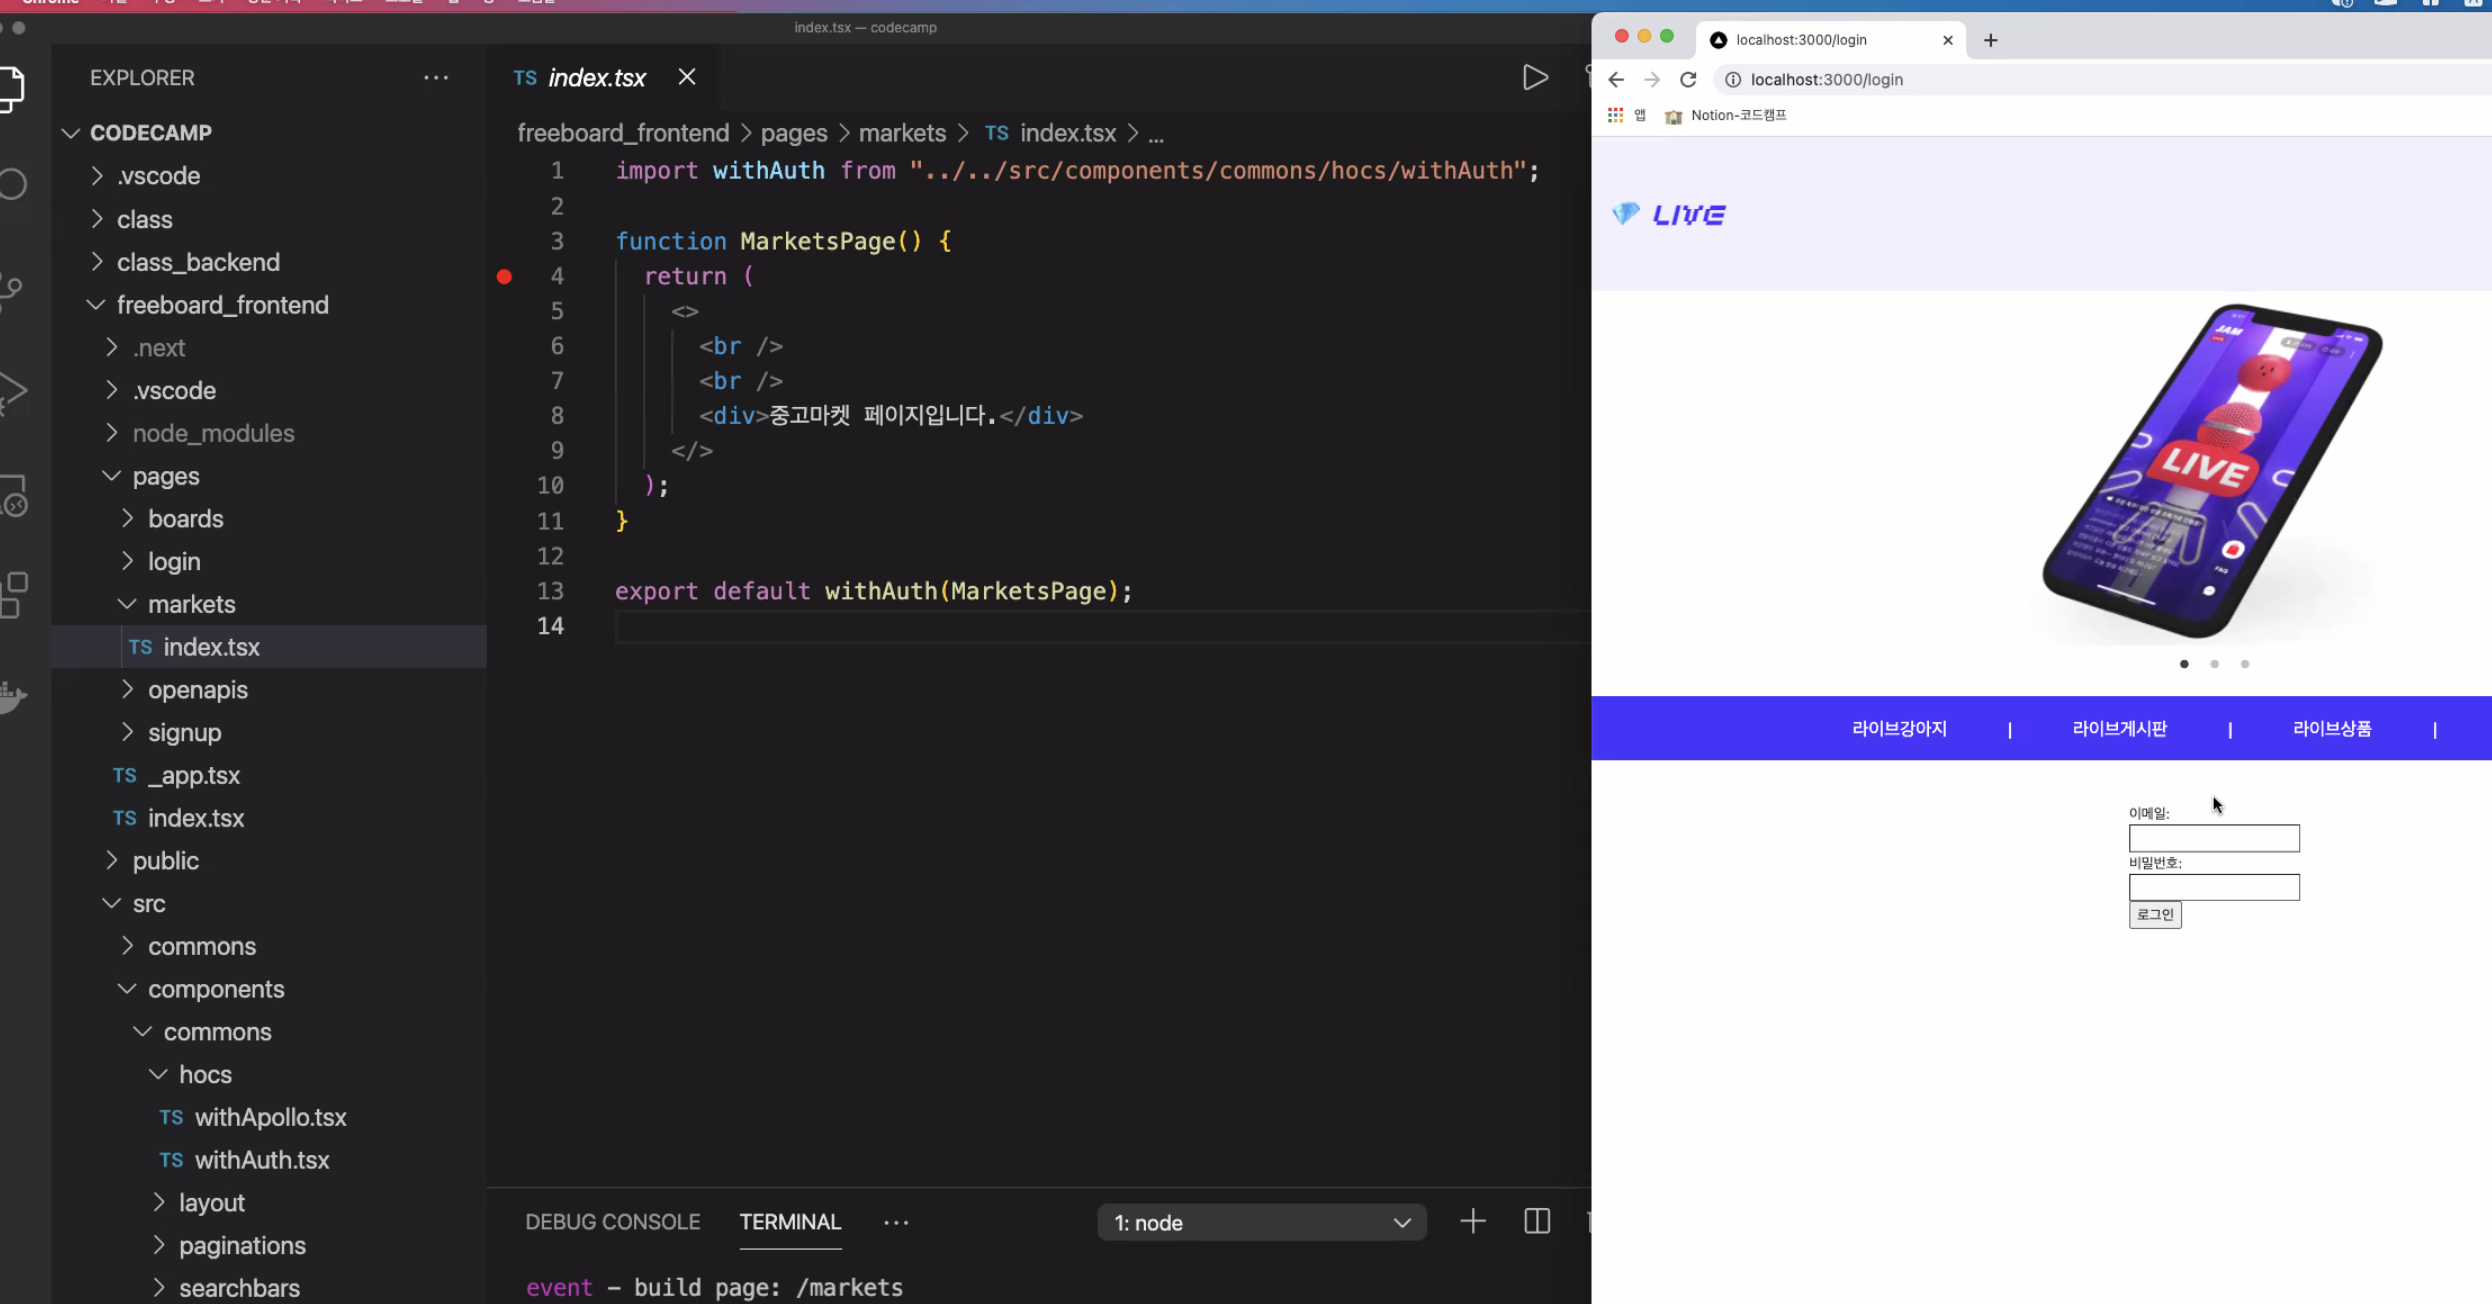Reload the localhost login page

tap(1688, 79)
